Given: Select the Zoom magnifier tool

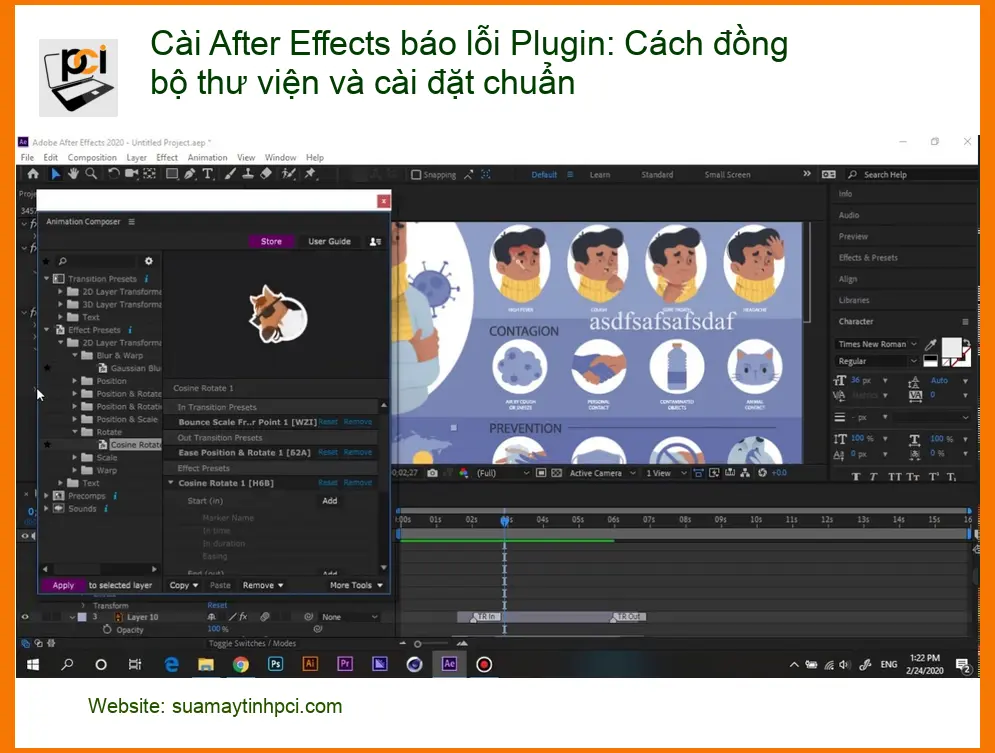Looking at the screenshot, I should pyautogui.click(x=91, y=174).
